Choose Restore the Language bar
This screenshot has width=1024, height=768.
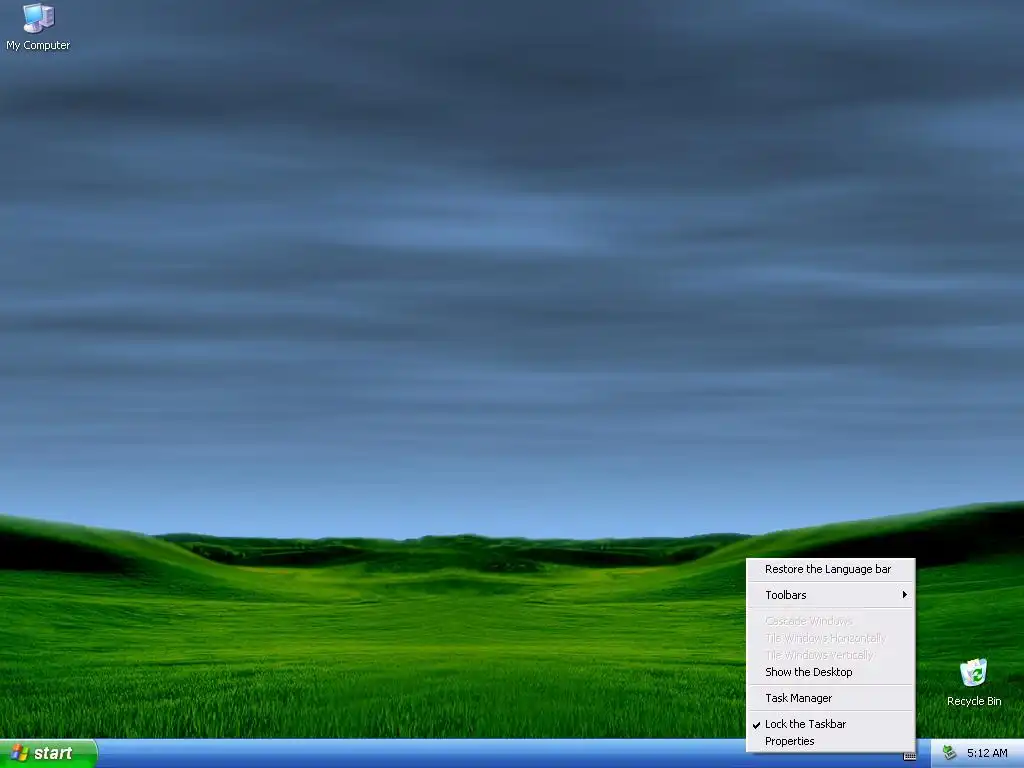[831, 569]
